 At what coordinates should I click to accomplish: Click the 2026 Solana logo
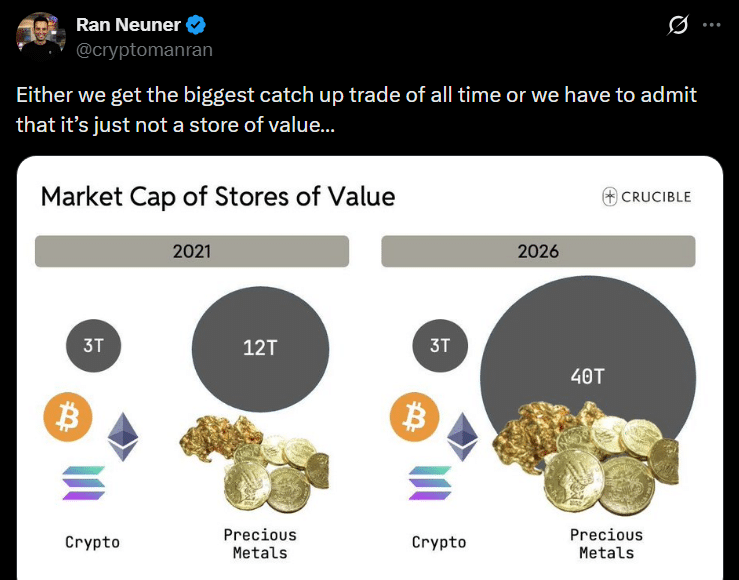pos(429,483)
